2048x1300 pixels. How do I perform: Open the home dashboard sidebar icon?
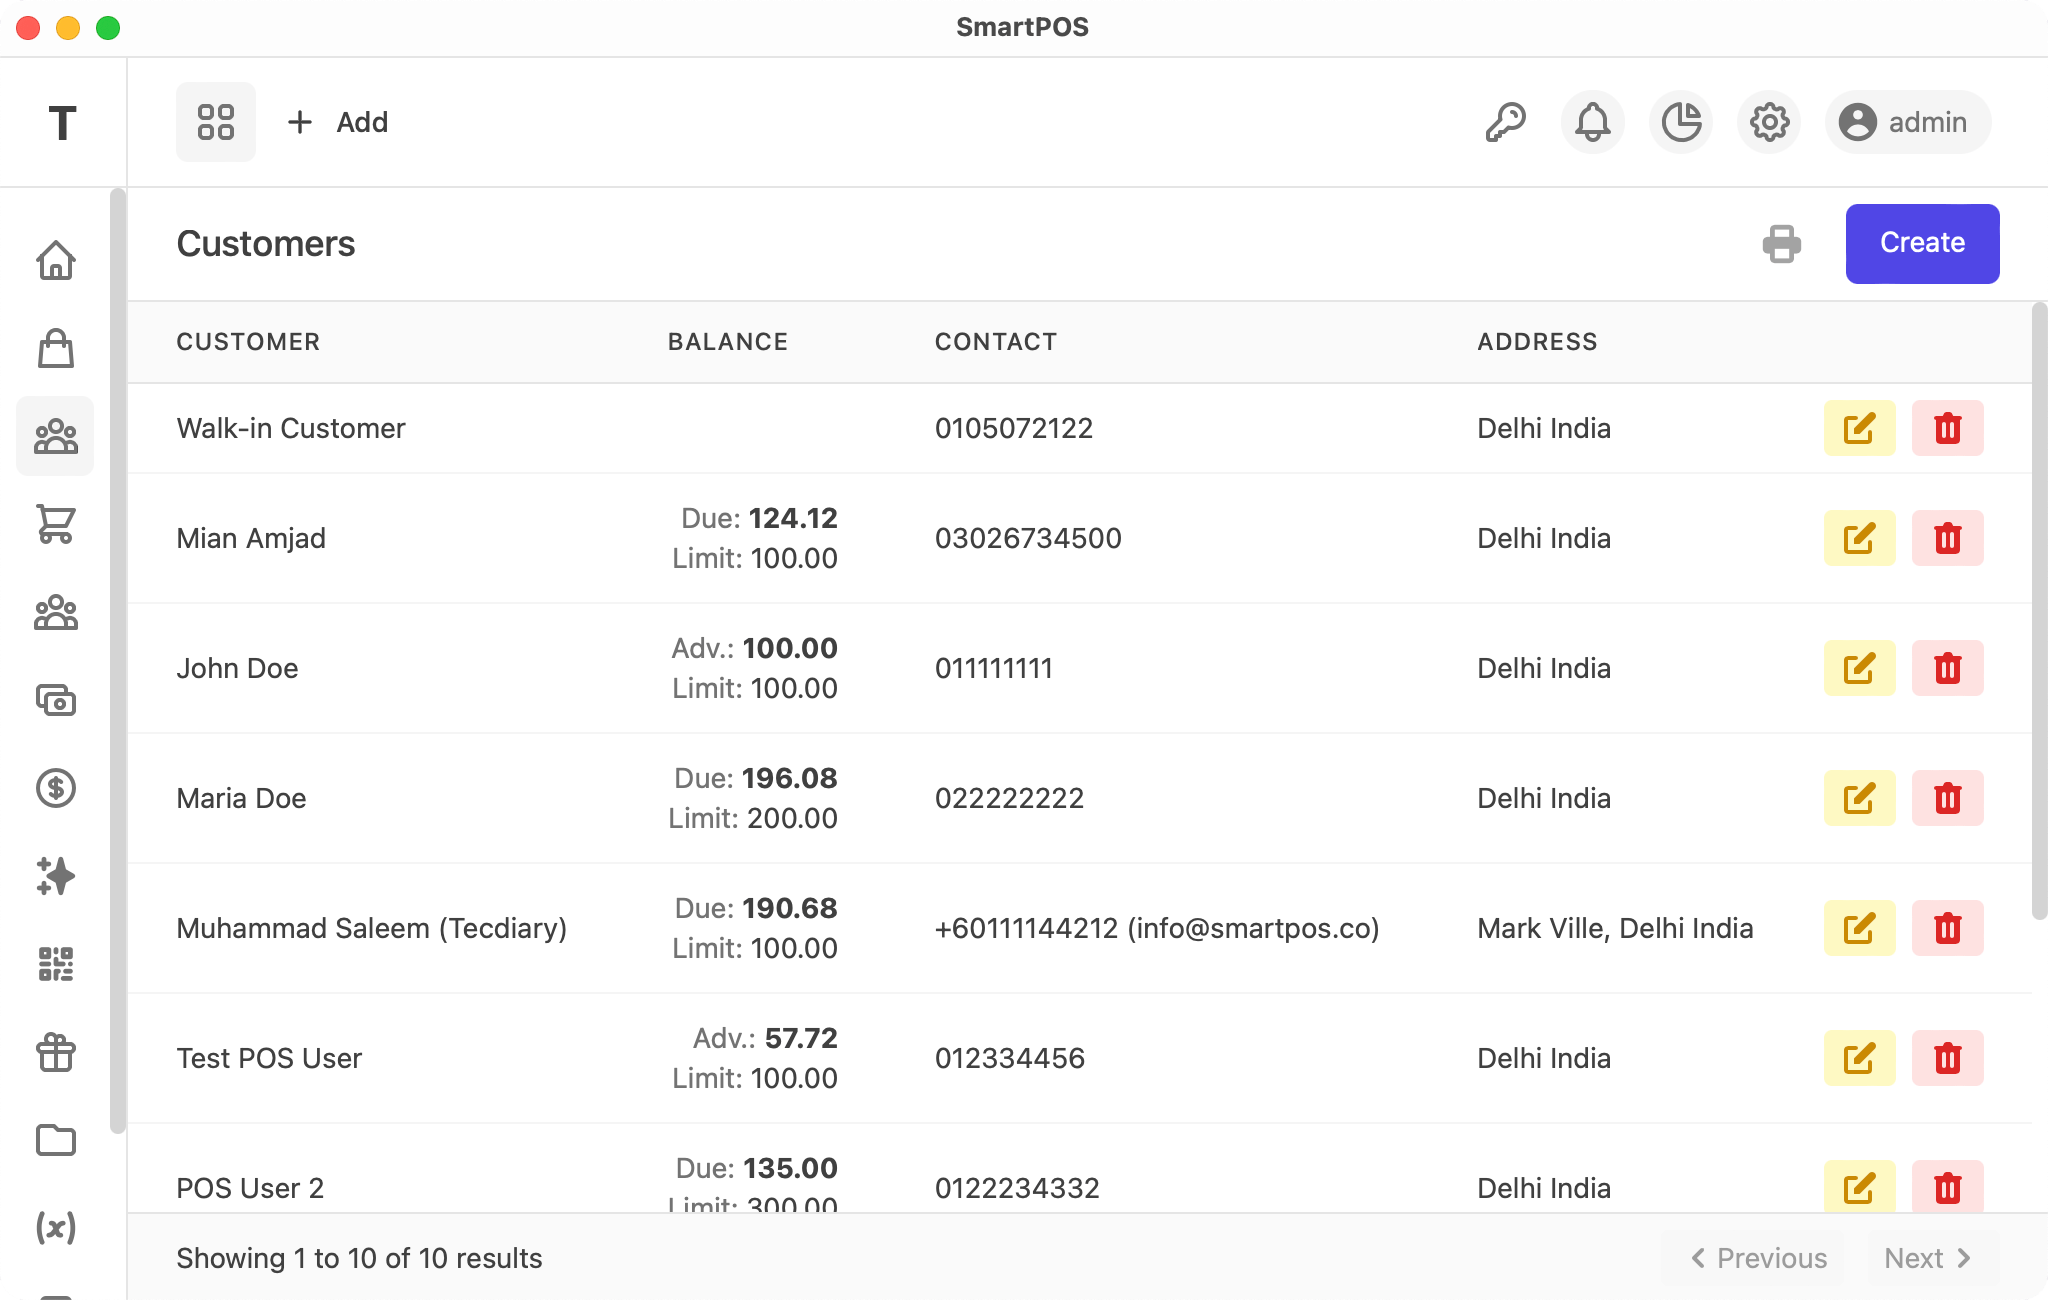(x=56, y=261)
